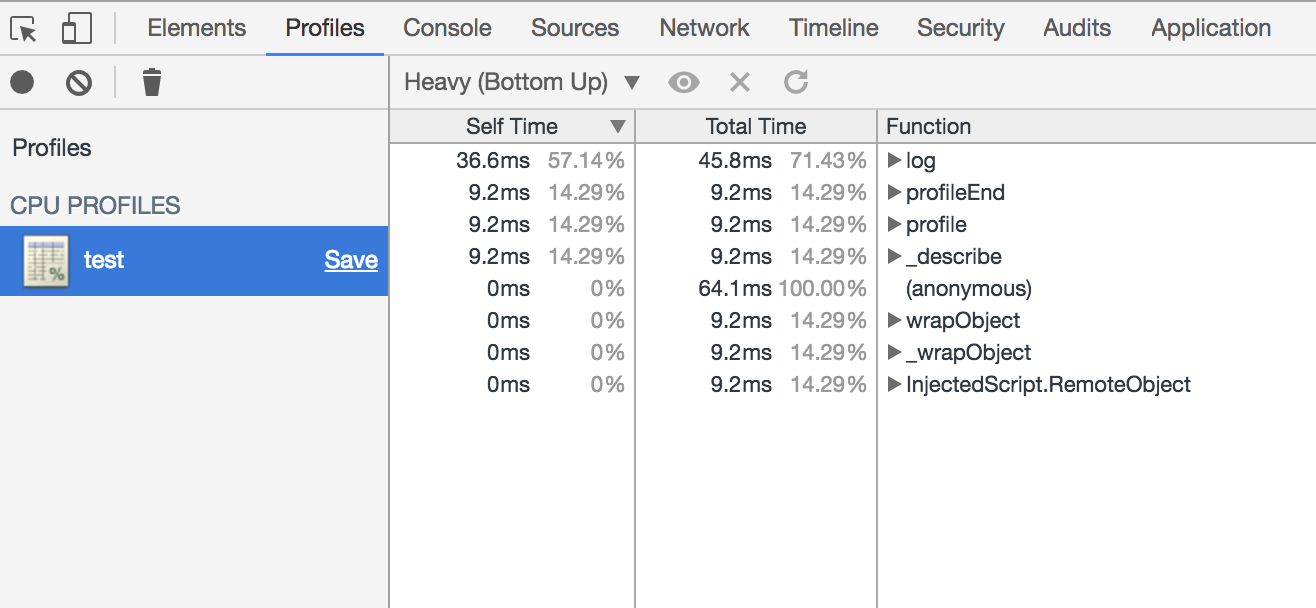The image size is (1316, 608).
Task: Click the Save link for test profile
Action: pyautogui.click(x=351, y=260)
